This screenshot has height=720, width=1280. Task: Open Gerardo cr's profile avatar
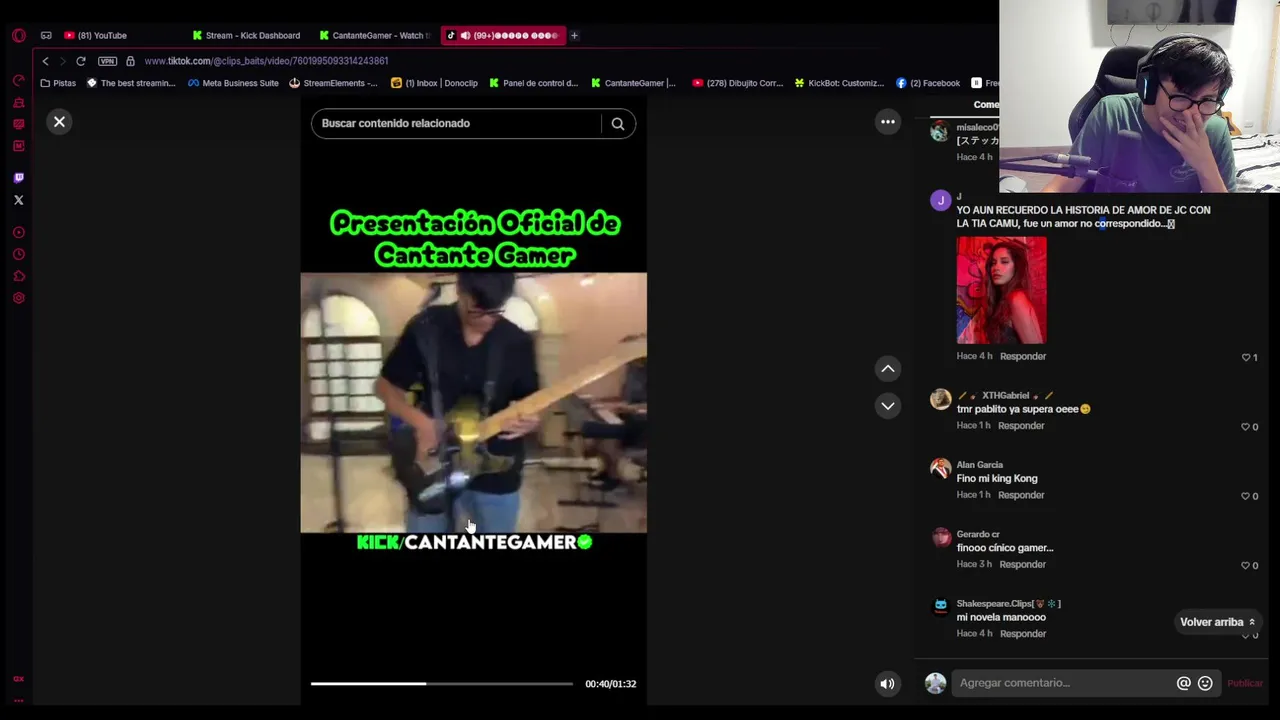point(940,539)
